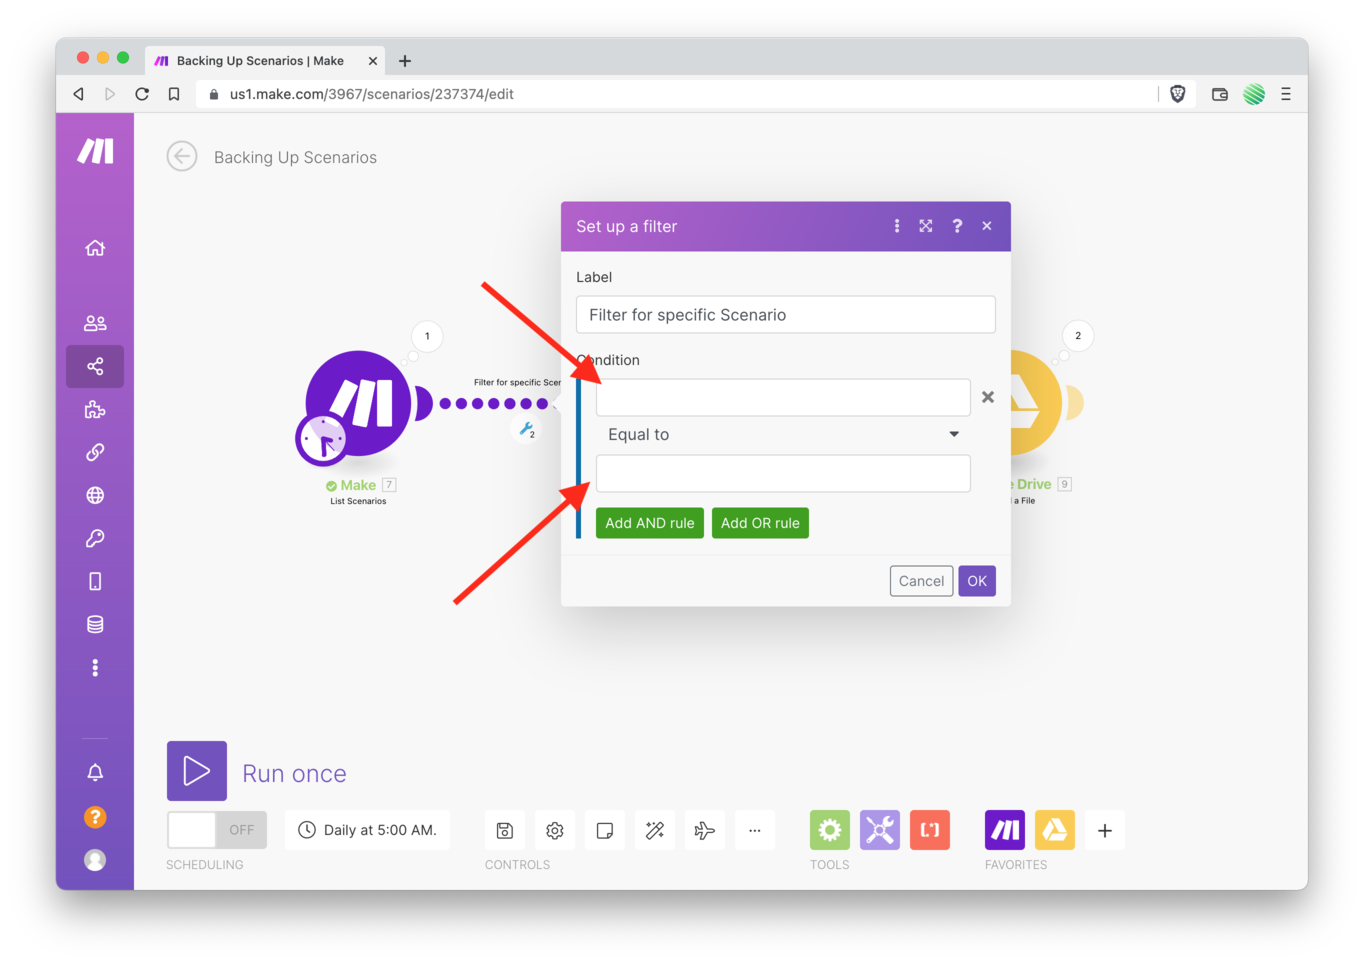Open a new browser tab
Viewport: 1364px width, 964px height.
(x=405, y=61)
